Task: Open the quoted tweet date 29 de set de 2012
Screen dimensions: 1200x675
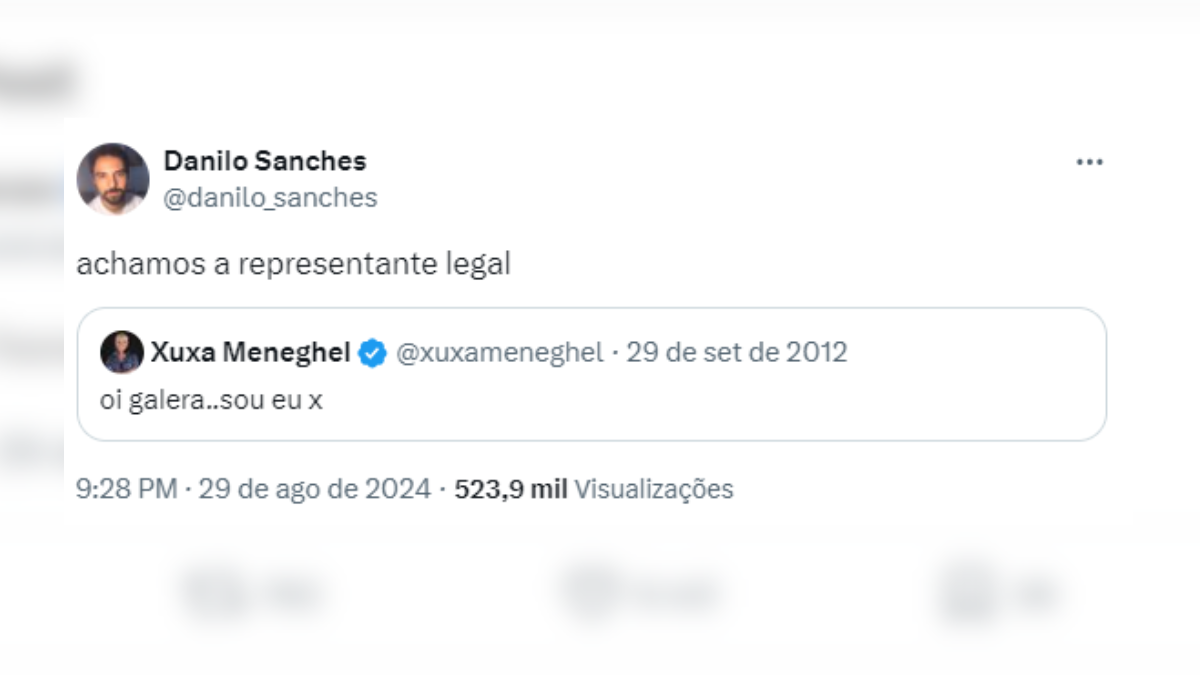Action: (x=737, y=353)
